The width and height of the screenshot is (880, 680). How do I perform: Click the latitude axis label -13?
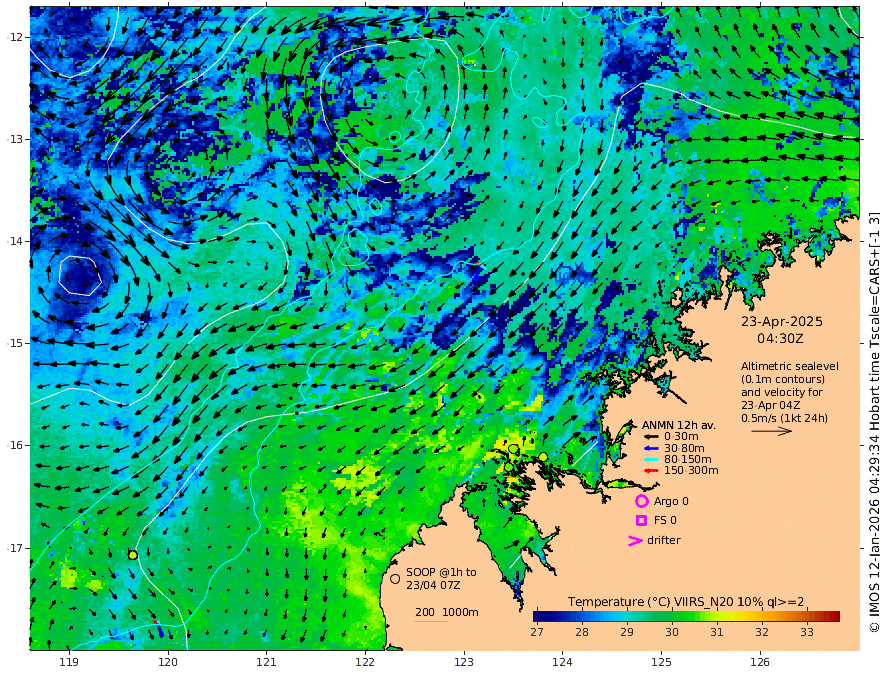tap(15, 139)
